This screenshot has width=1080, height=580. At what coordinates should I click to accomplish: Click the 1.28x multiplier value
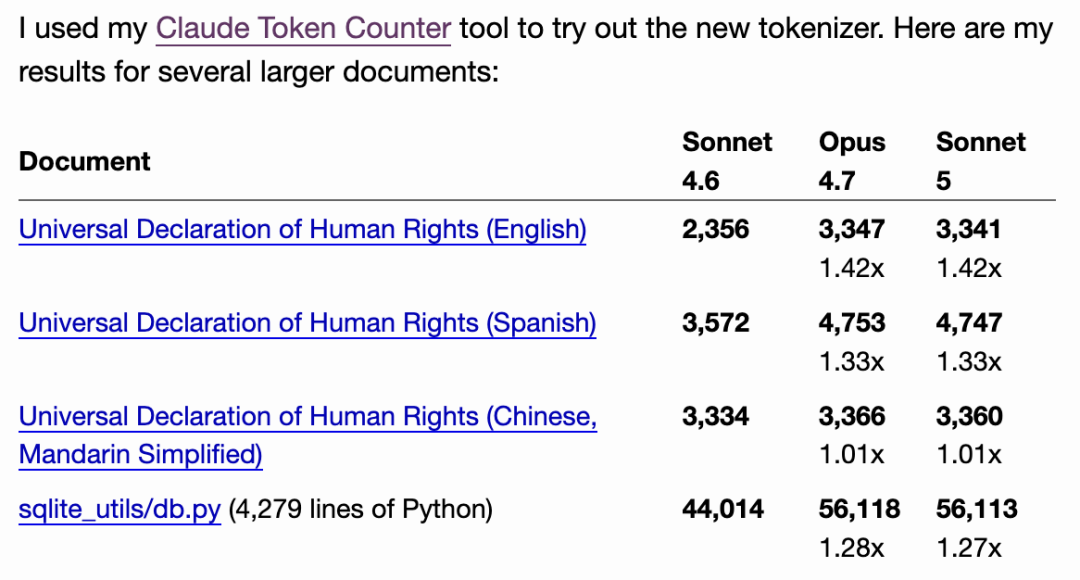851,548
